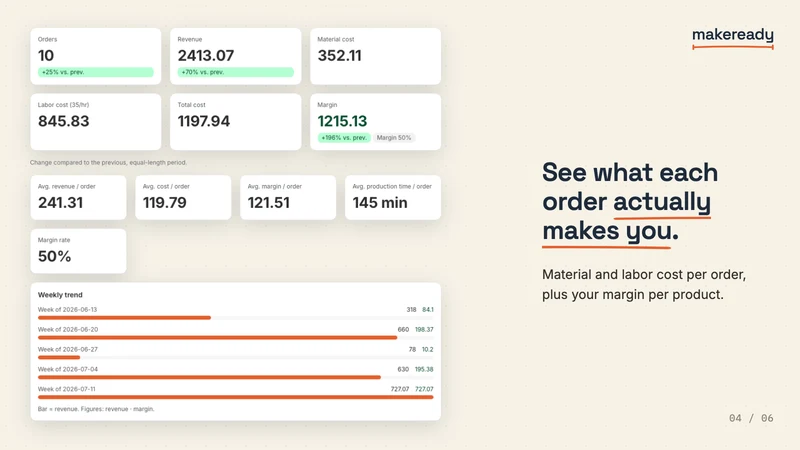Select the Total cost value 1197.94

click(204, 121)
